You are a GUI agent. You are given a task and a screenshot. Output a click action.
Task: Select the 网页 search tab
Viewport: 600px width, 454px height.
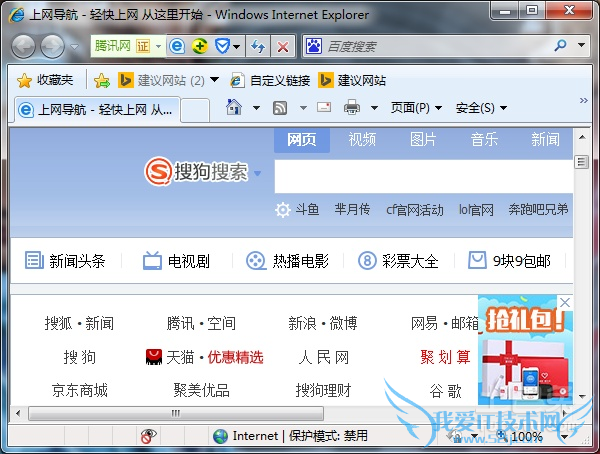(302, 140)
